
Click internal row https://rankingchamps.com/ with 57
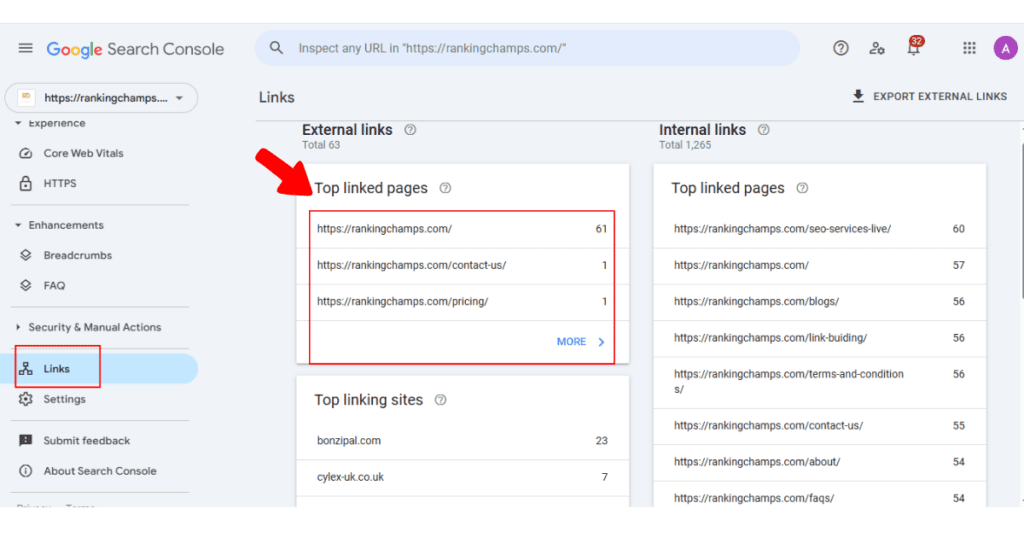coord(820,266)
